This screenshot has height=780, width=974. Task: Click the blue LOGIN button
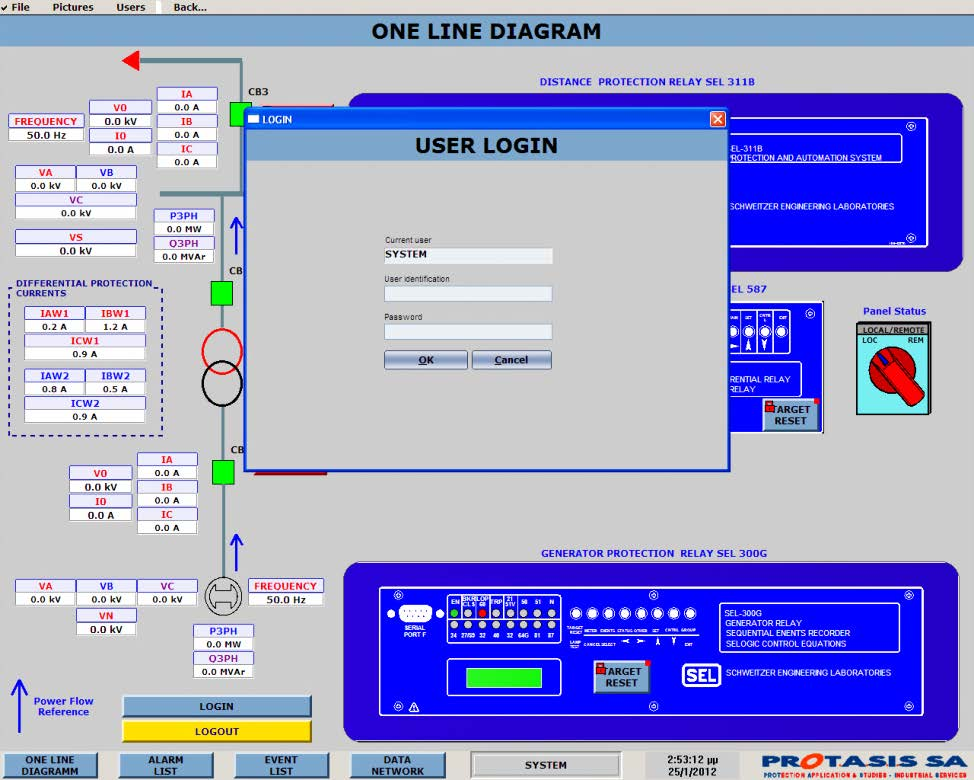[x=217, y=706]
